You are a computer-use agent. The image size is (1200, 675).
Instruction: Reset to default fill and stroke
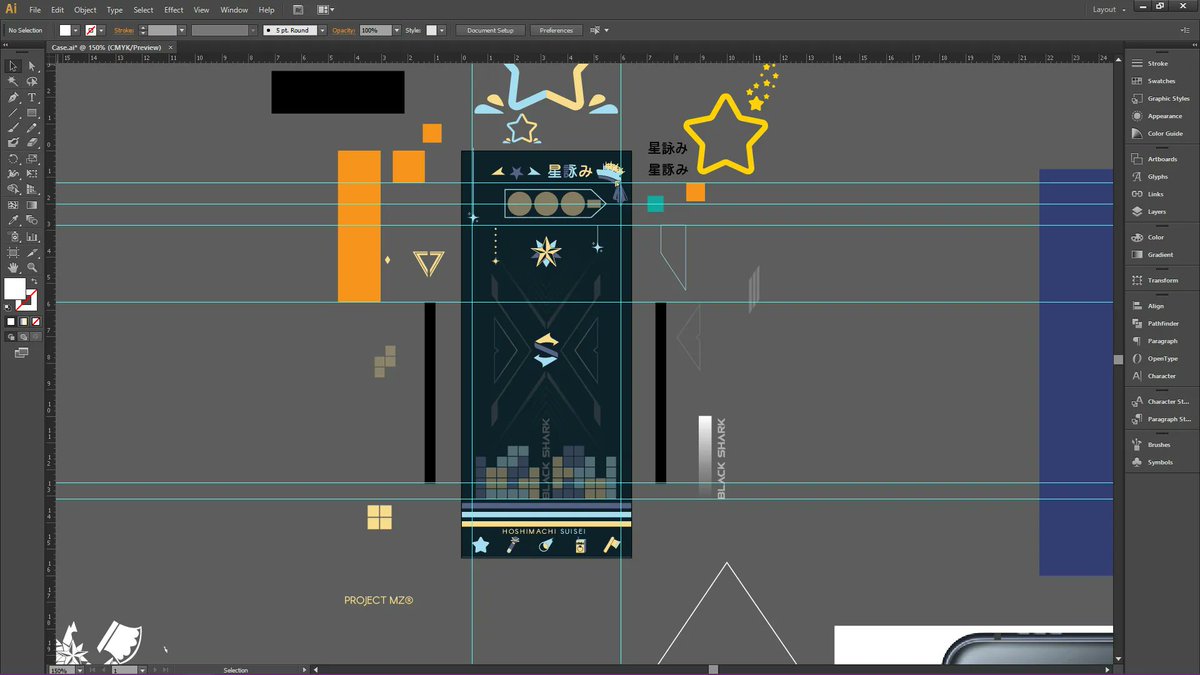click(10, 308)
